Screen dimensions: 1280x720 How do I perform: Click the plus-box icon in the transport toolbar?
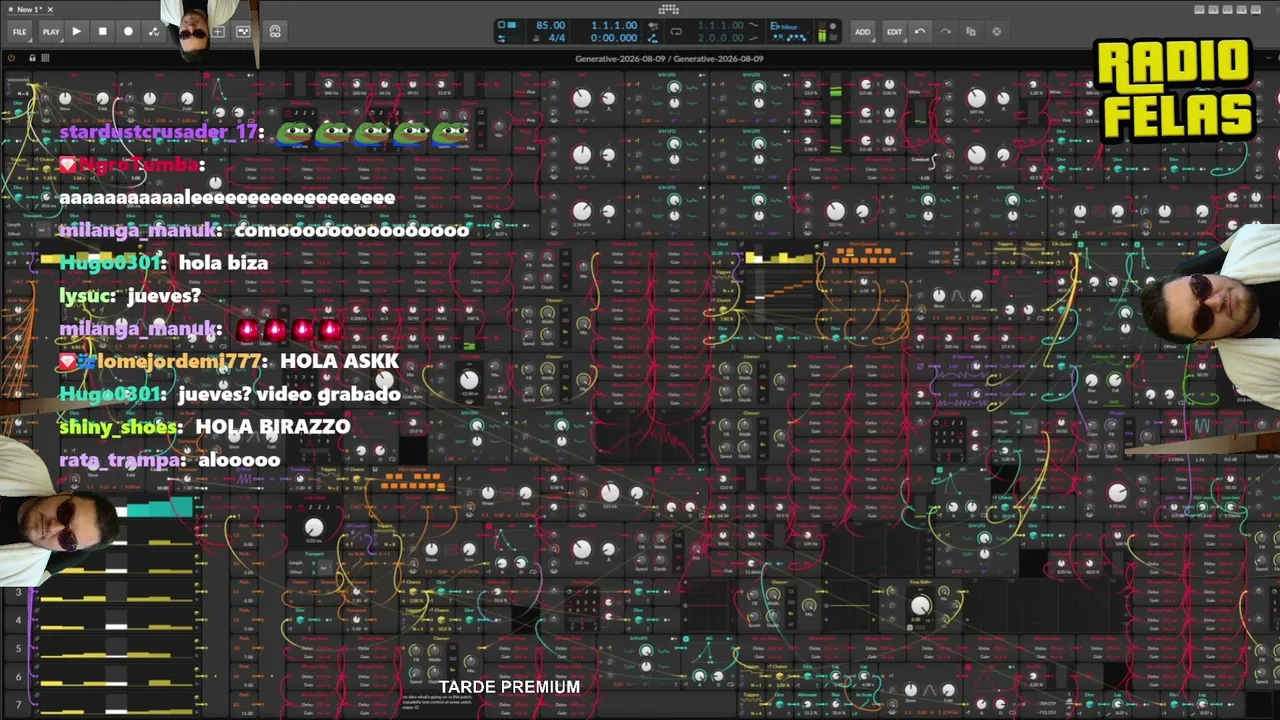coord(218,31)
